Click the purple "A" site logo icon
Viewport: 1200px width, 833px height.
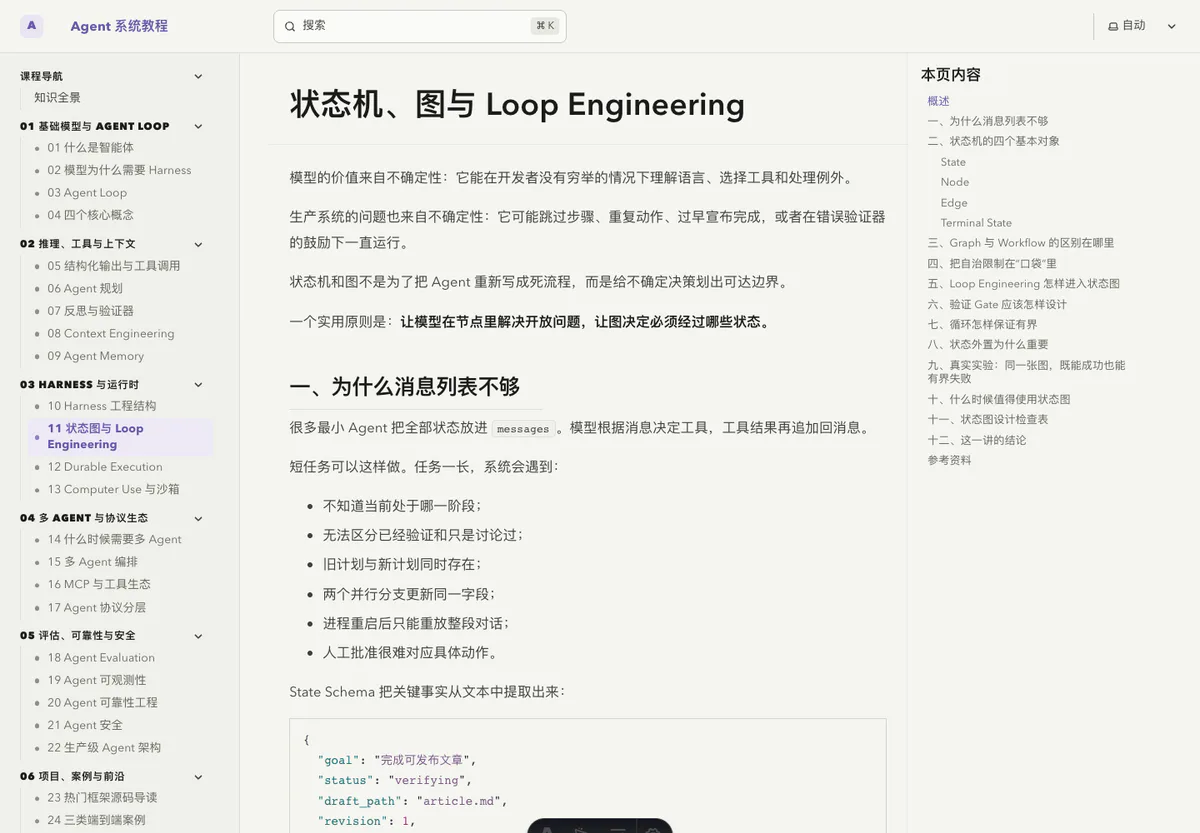pos(31,26)
